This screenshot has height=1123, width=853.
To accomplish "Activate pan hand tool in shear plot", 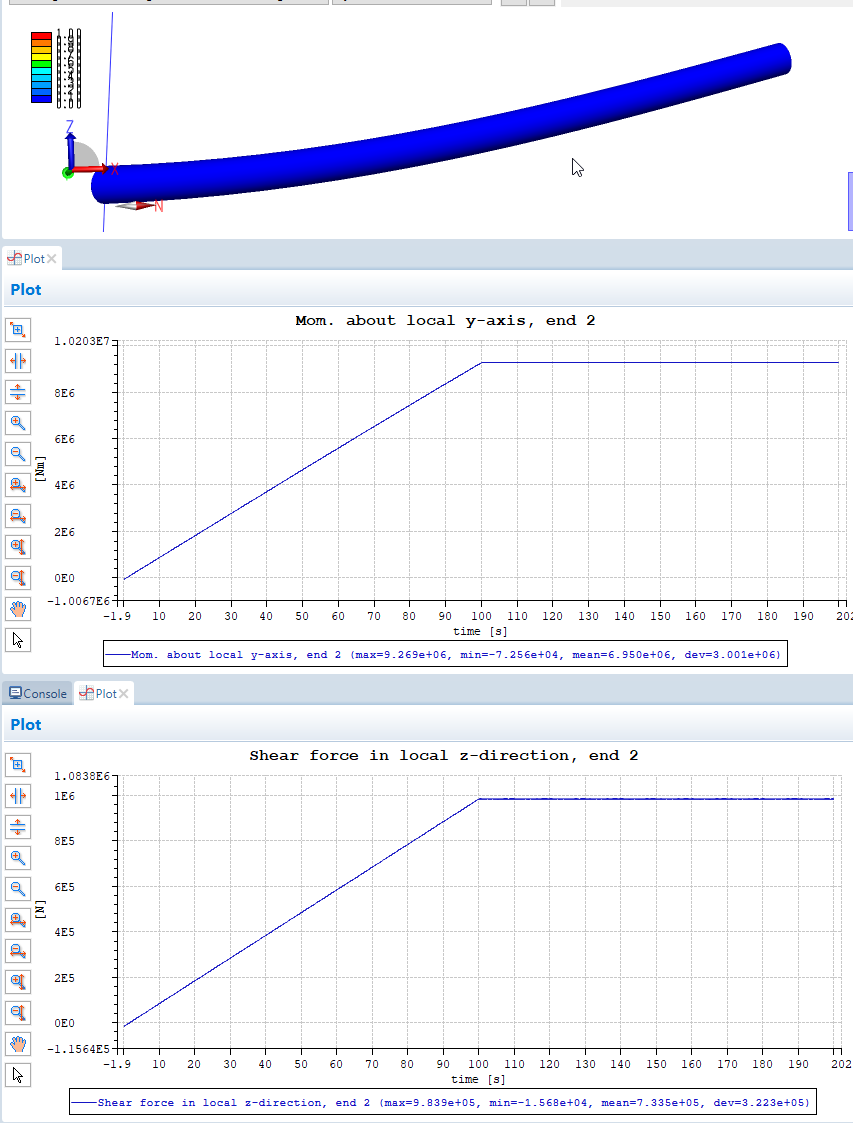I will tap(18, 1044).
